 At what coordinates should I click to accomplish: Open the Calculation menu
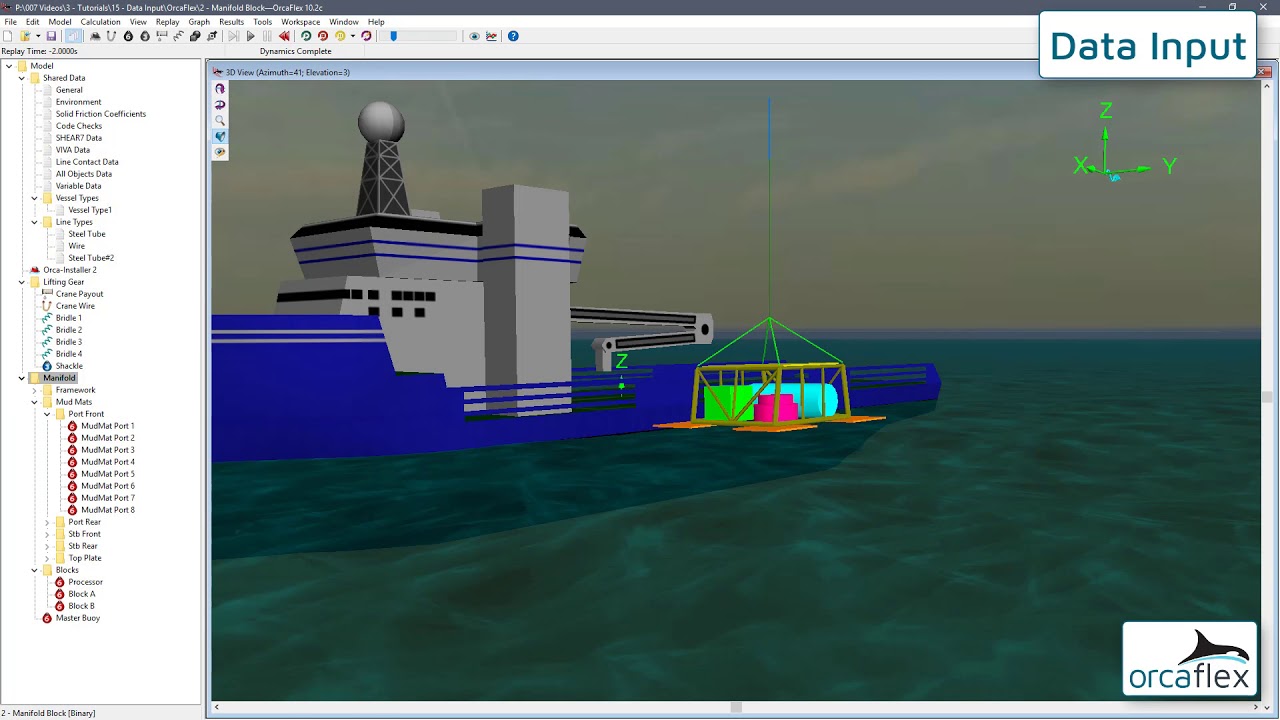[100, 21]
